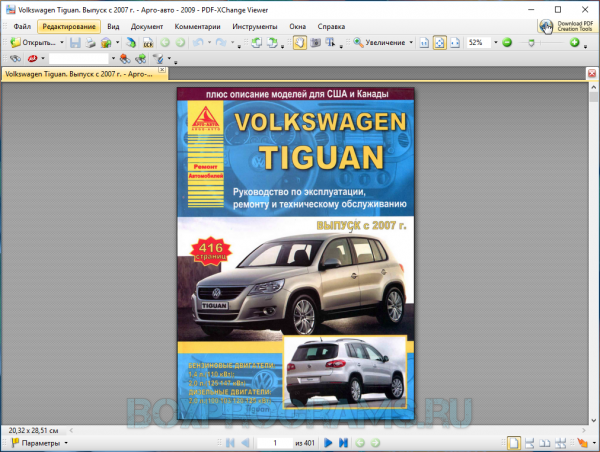The width and height of the screenshot is (600, 452).
Task: Open the Комментарии menu
Action: click(x=197, y=26)
